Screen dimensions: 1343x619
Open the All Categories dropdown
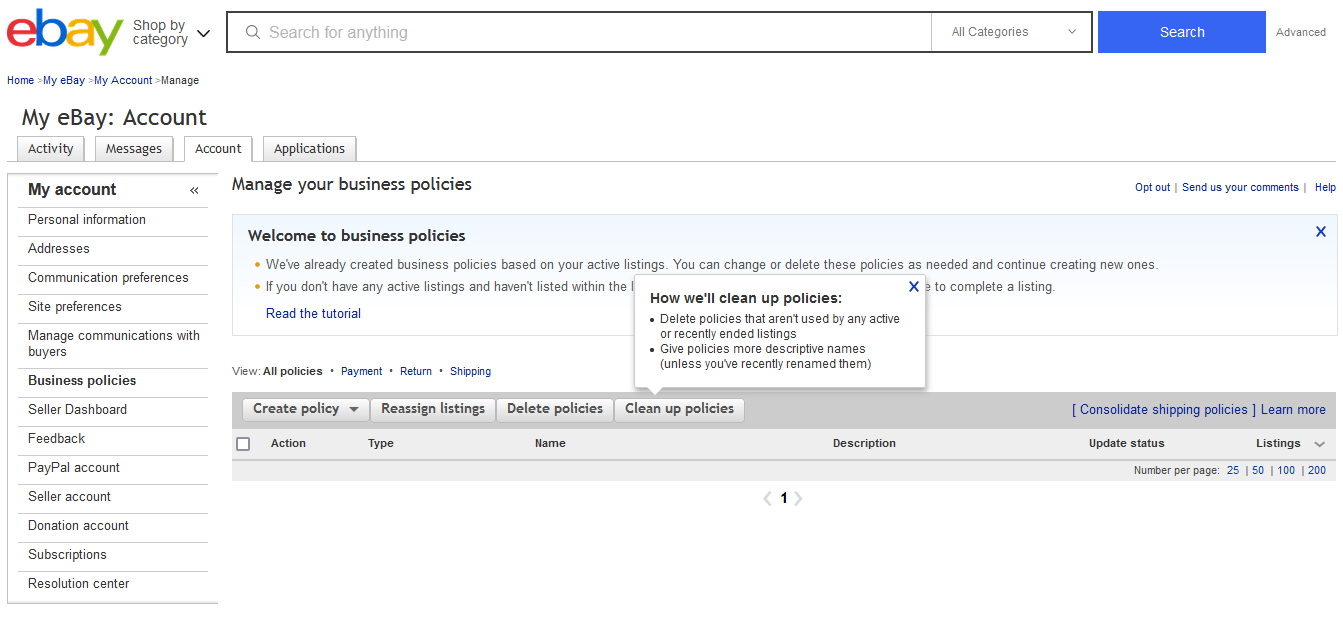pyautogui.click(x=1012, y=32)
